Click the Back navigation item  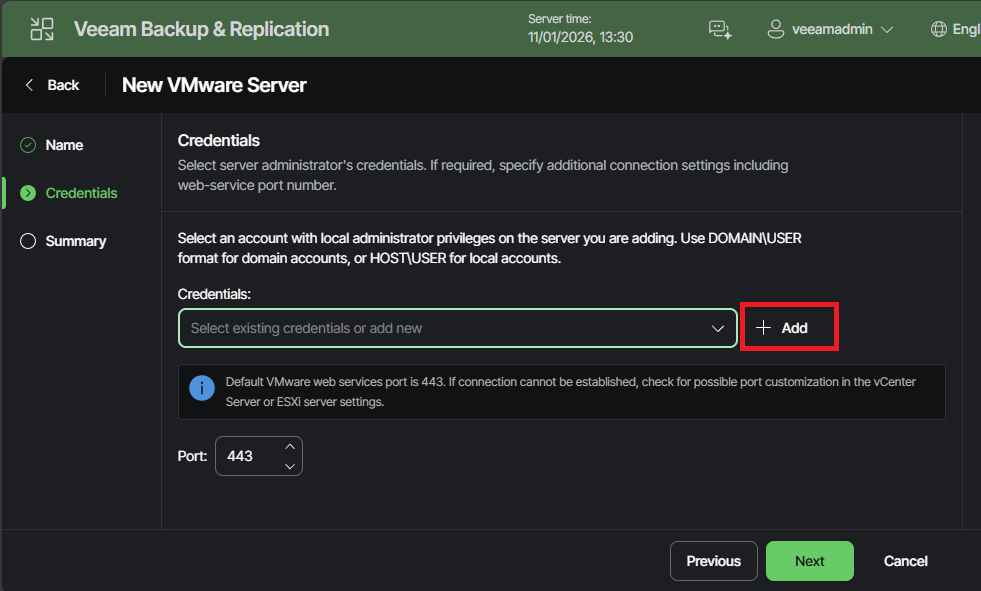(x=62, y=84)
